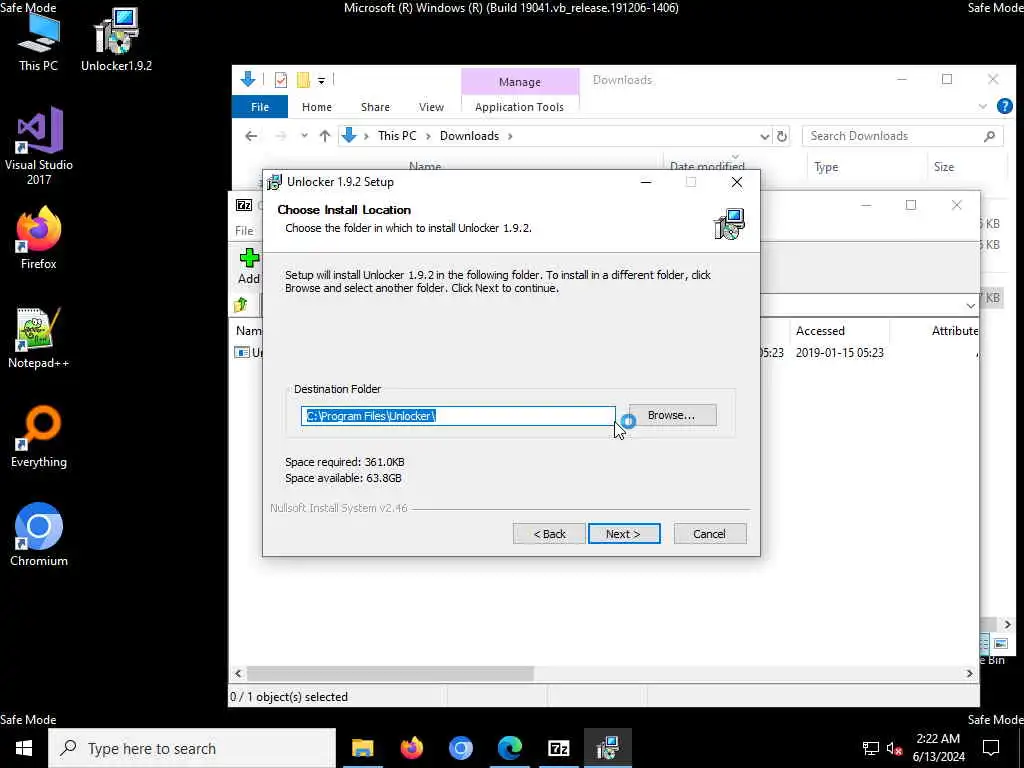Open network status tray icon
This screenshot has height=768, width=1024.
(x=871, y=748)
